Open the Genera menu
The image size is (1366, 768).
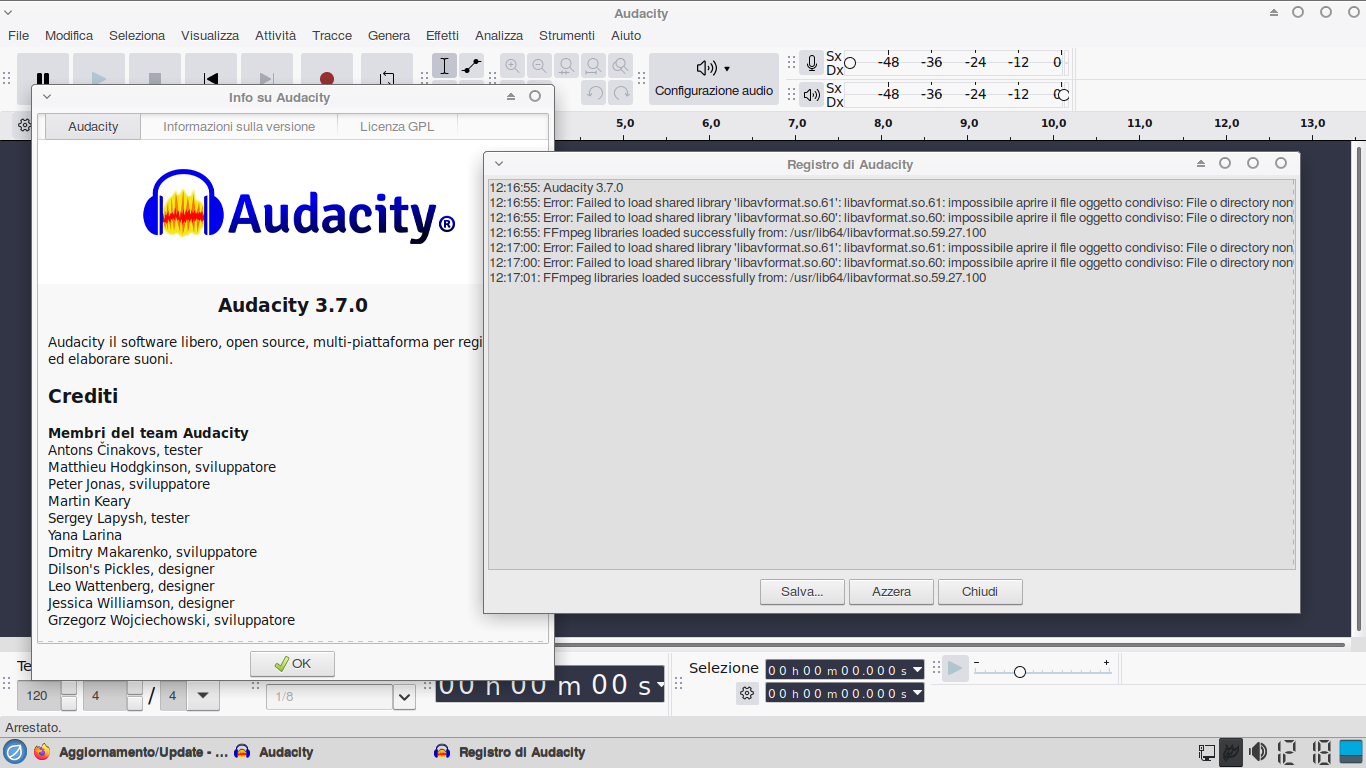[389, 35]
